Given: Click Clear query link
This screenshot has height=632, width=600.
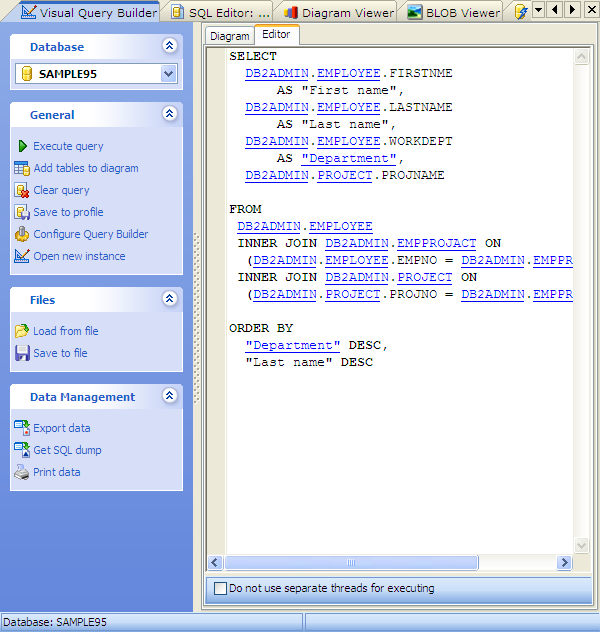Looking at the screenshot, I should (61, 190).
